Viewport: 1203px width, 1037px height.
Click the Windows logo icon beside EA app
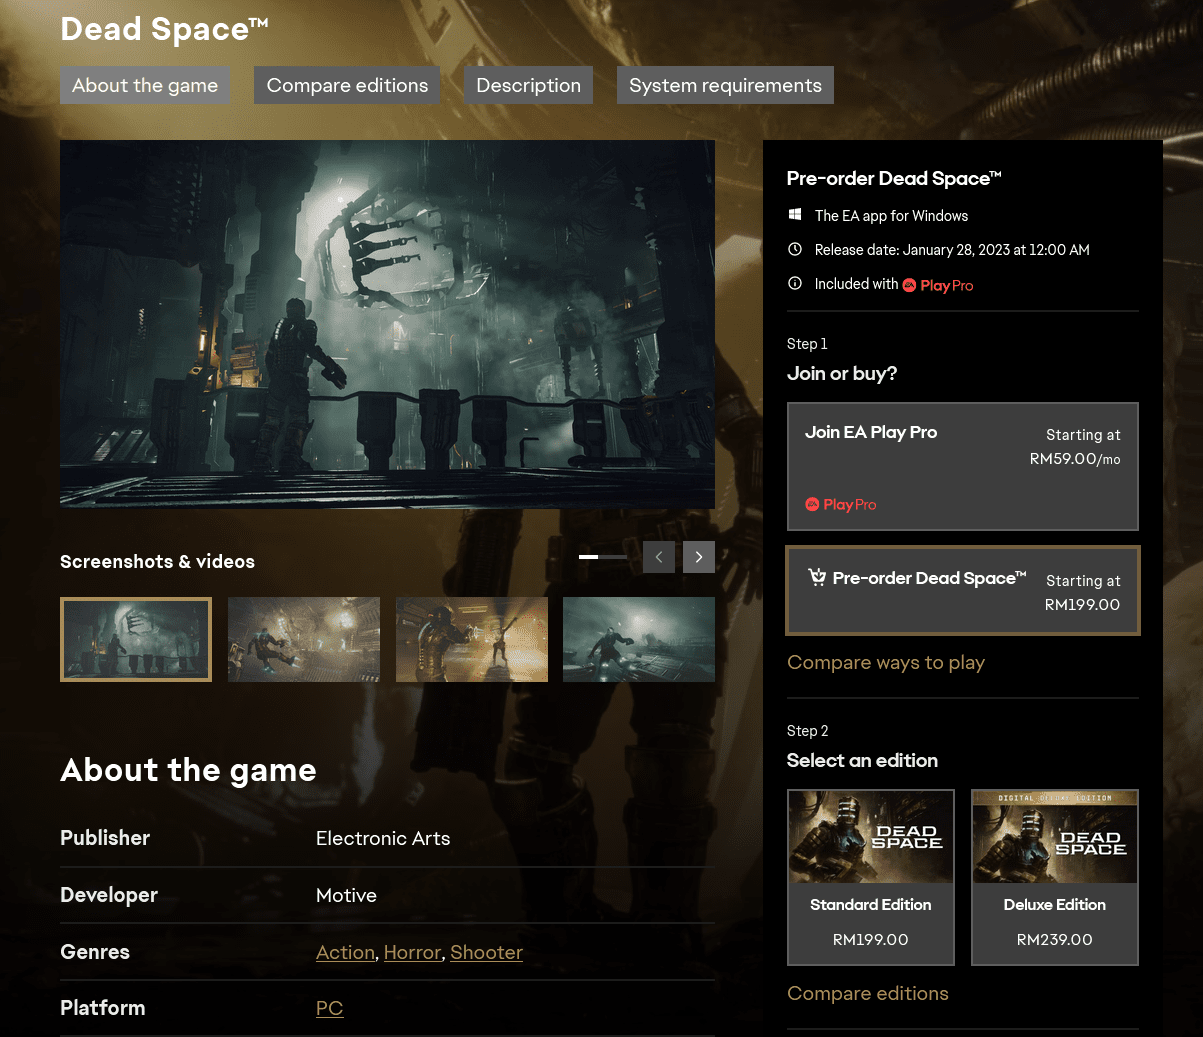point(795,215)
